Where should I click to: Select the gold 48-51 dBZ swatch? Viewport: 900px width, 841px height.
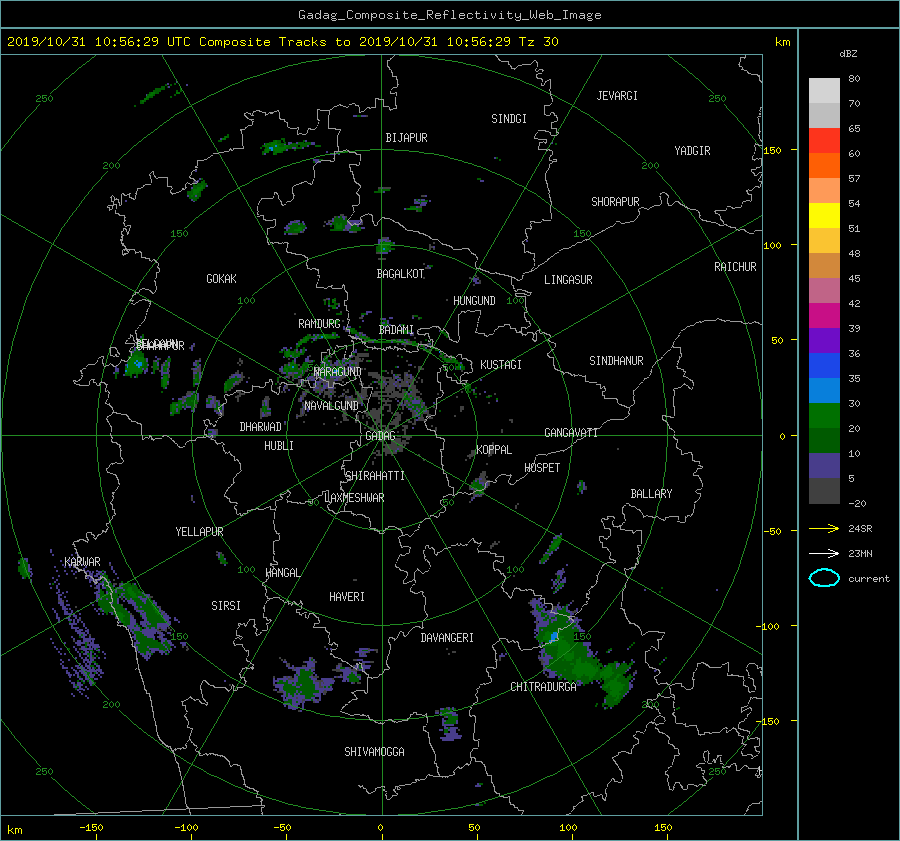pos(824,241)
